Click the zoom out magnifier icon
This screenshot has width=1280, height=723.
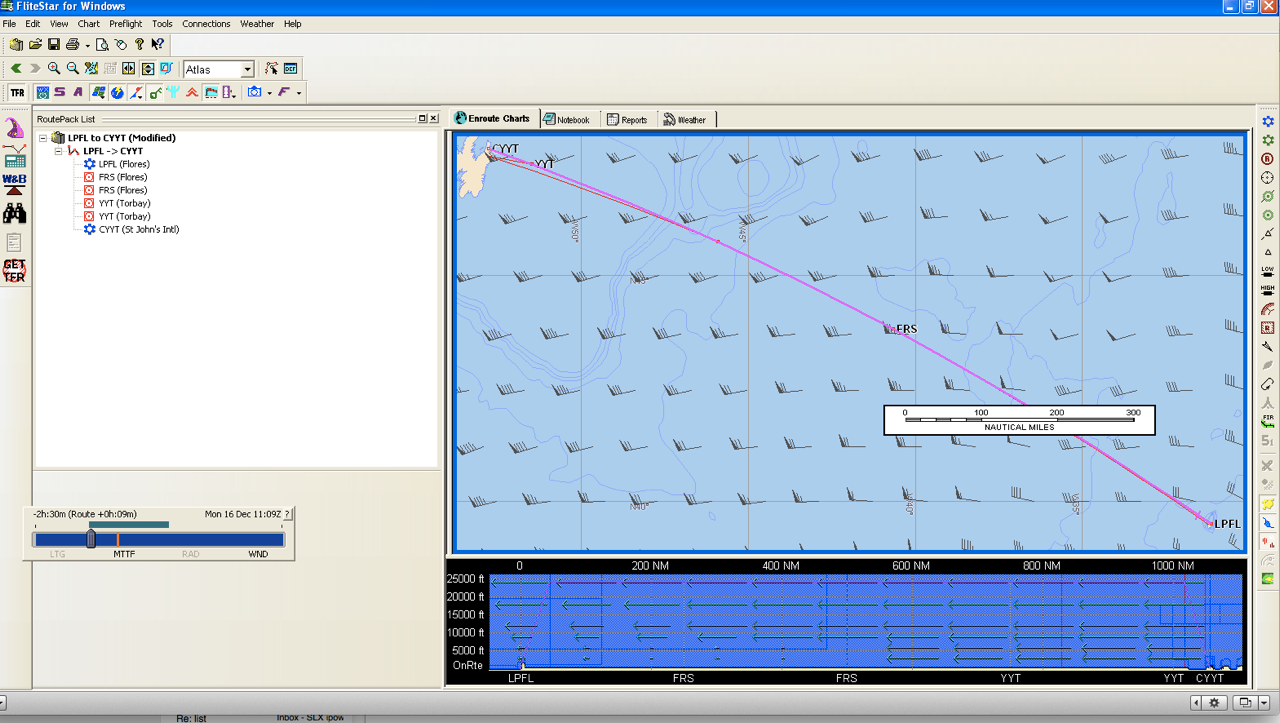[72, 69]
